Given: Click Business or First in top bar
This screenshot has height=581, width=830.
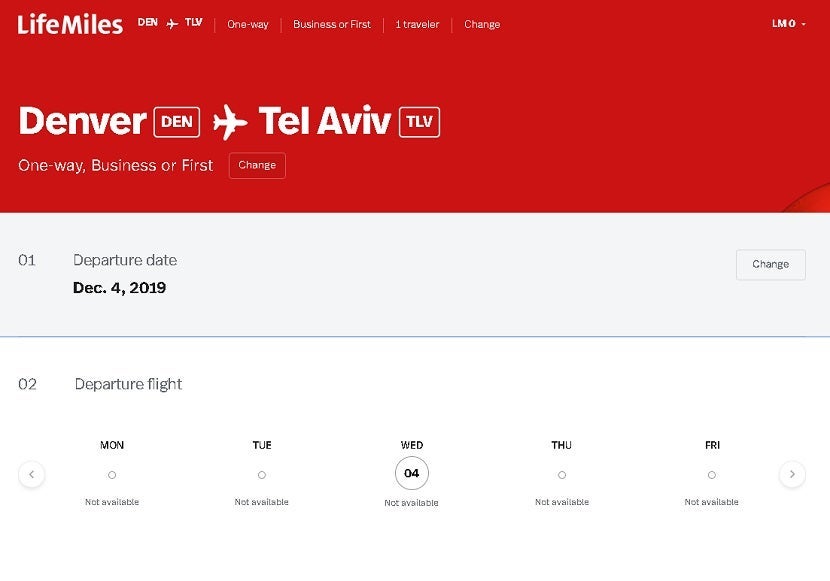Looking at the screenshot, I should [x=332, y=25].
